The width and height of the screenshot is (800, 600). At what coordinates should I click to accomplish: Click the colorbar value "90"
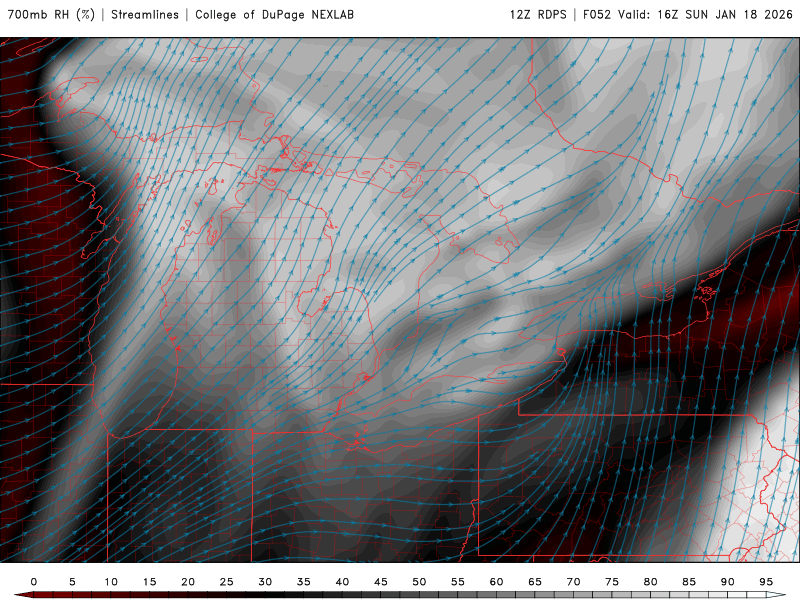coord(728,582)
